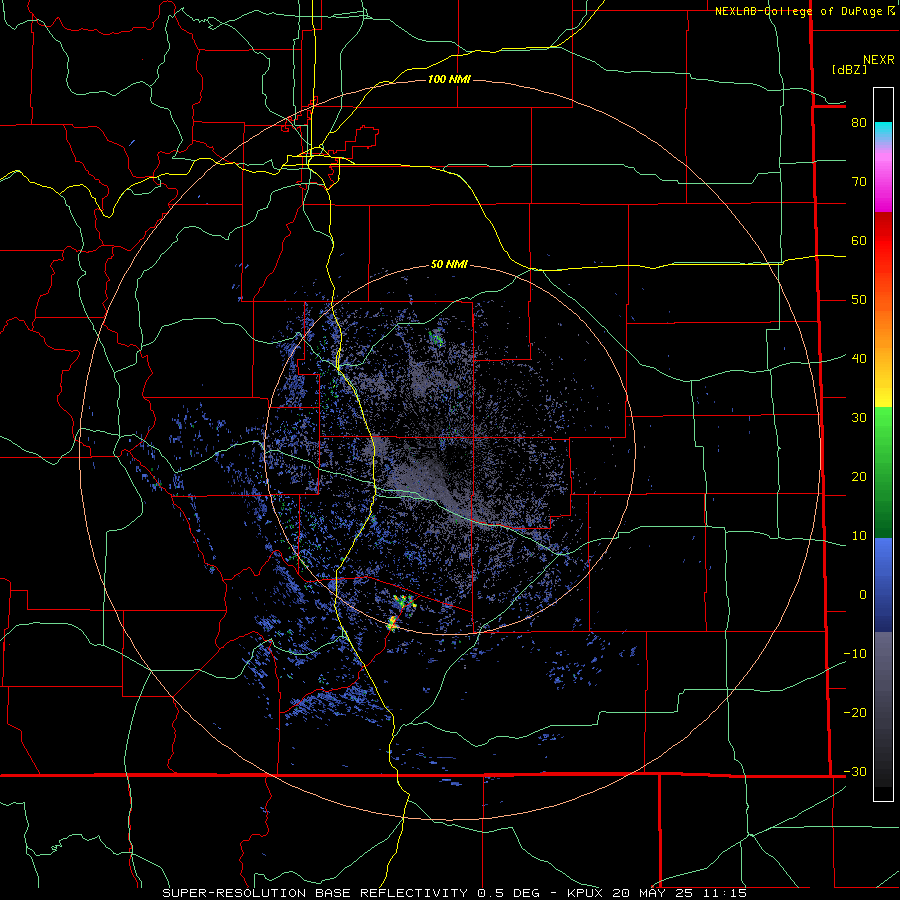Click the -30 value on the dBZ scale
Viewport: 900px width, 900px height.
(855, 772)
